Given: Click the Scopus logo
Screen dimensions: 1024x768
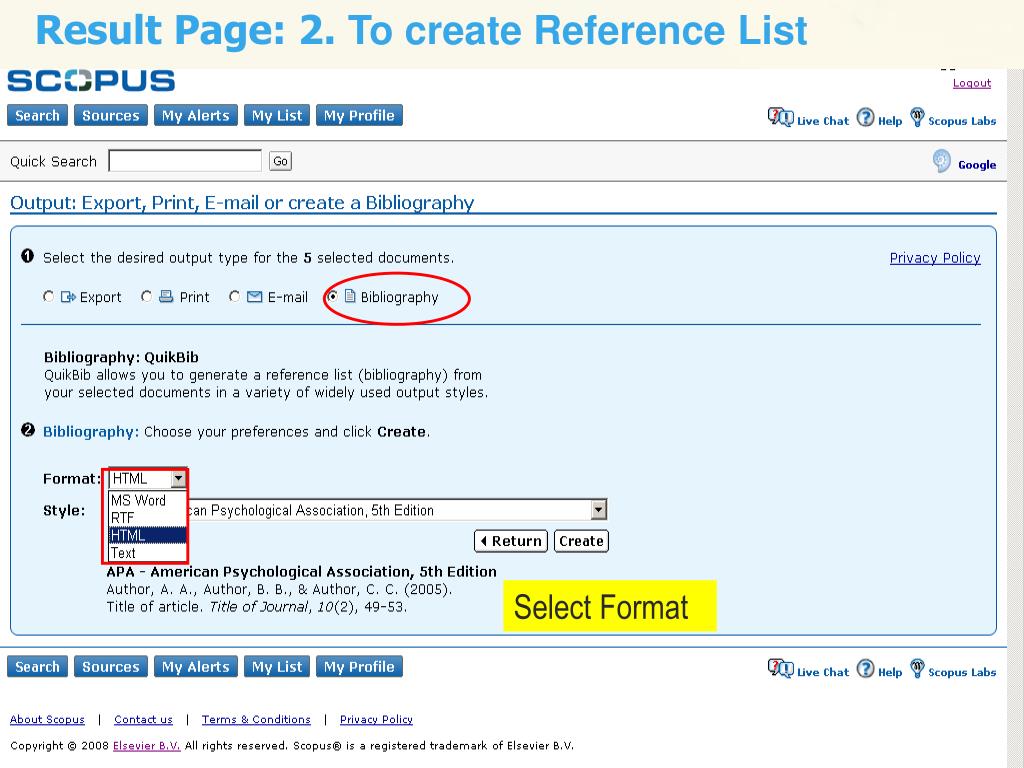Looking at the screenshot, I should pos(91,81).
